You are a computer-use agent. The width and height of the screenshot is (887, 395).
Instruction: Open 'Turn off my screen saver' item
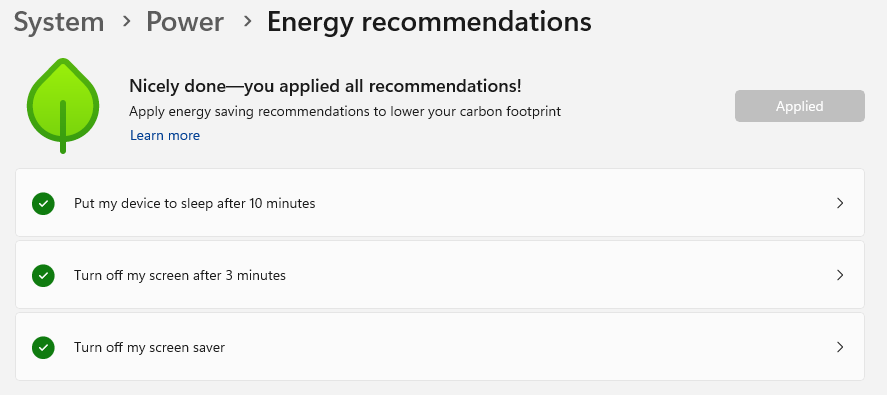click(x=440, y=347)
